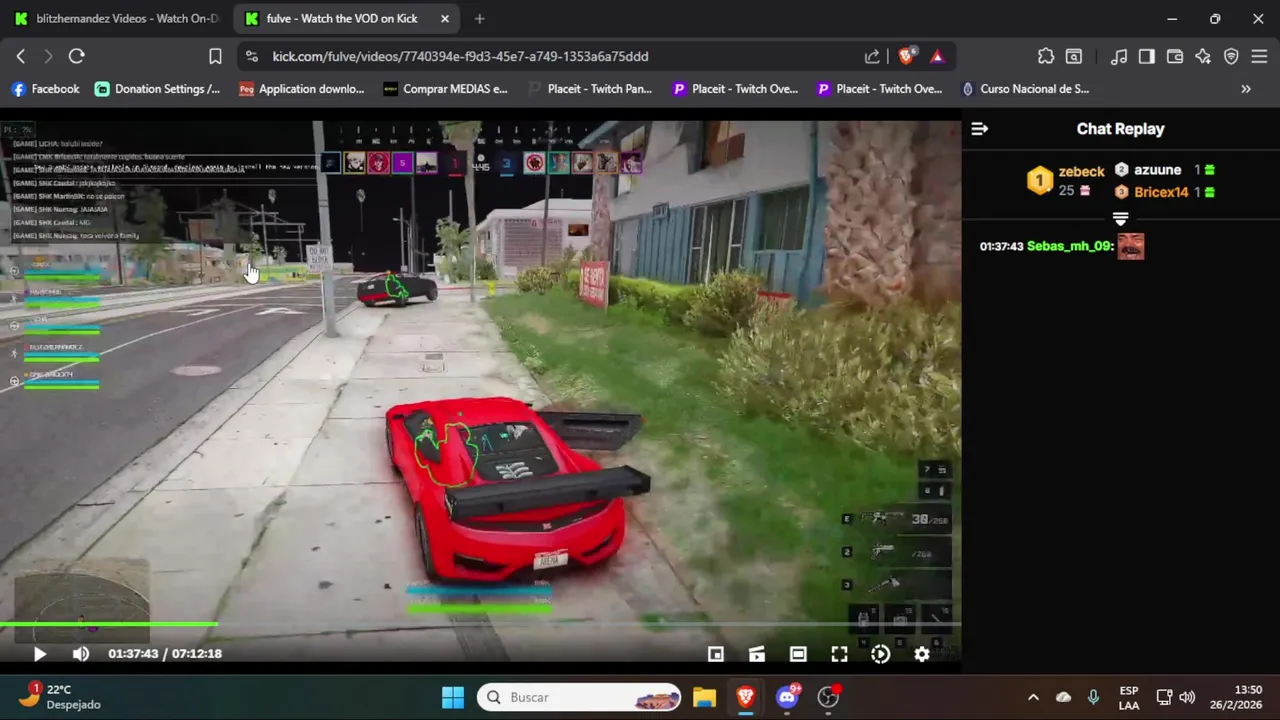This screenshot has width=1280, height=720.
Task: Click the emote in Sebas_mh_09's message
Action: coord(1131,246)
